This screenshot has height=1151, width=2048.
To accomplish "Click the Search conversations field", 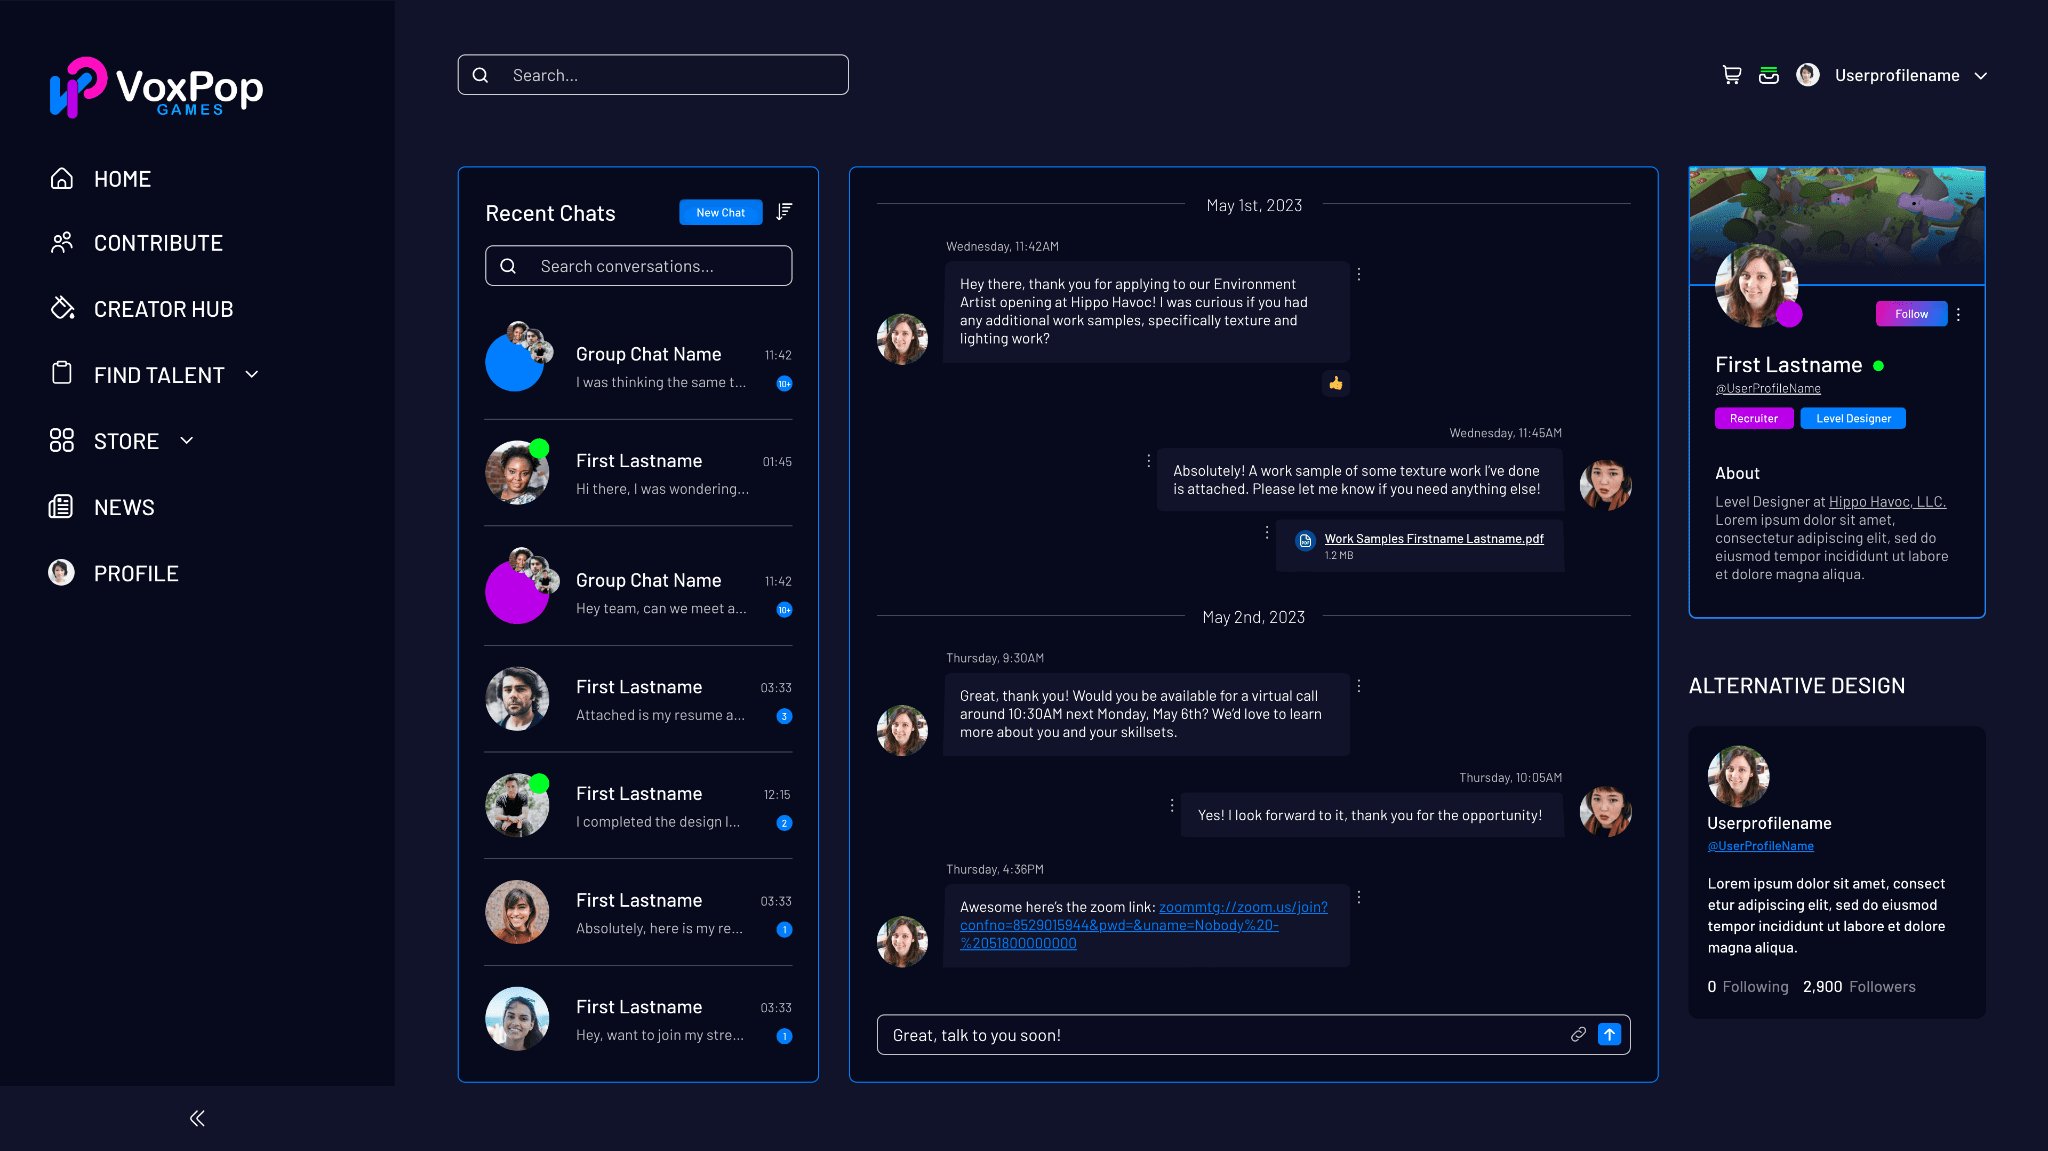I will [638, 266].
